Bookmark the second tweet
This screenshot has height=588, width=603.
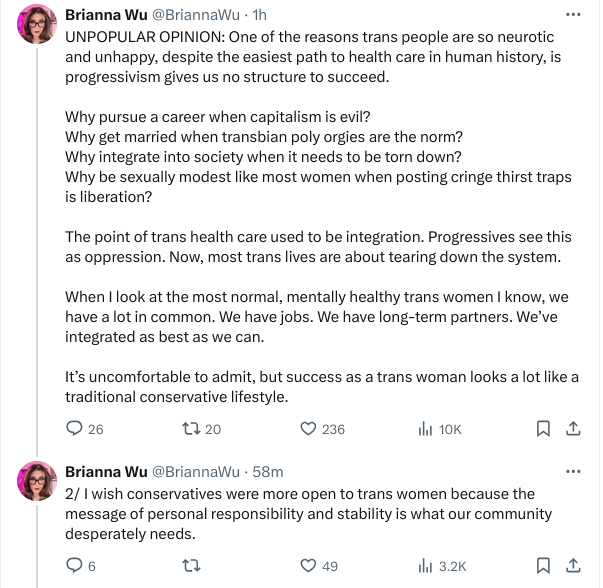[543, 565]
